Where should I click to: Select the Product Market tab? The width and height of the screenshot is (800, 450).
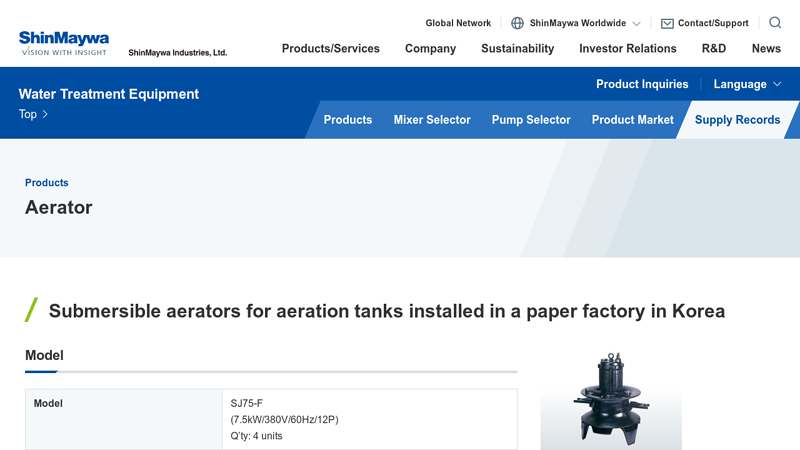(632, 120)
